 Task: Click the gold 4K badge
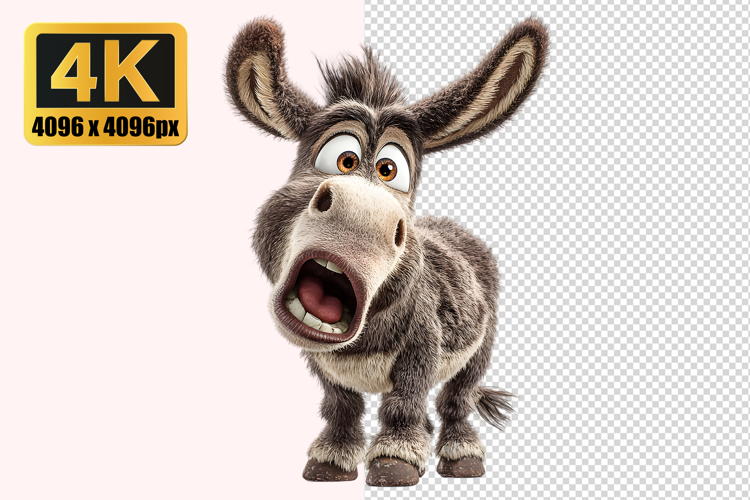[106, 84]
